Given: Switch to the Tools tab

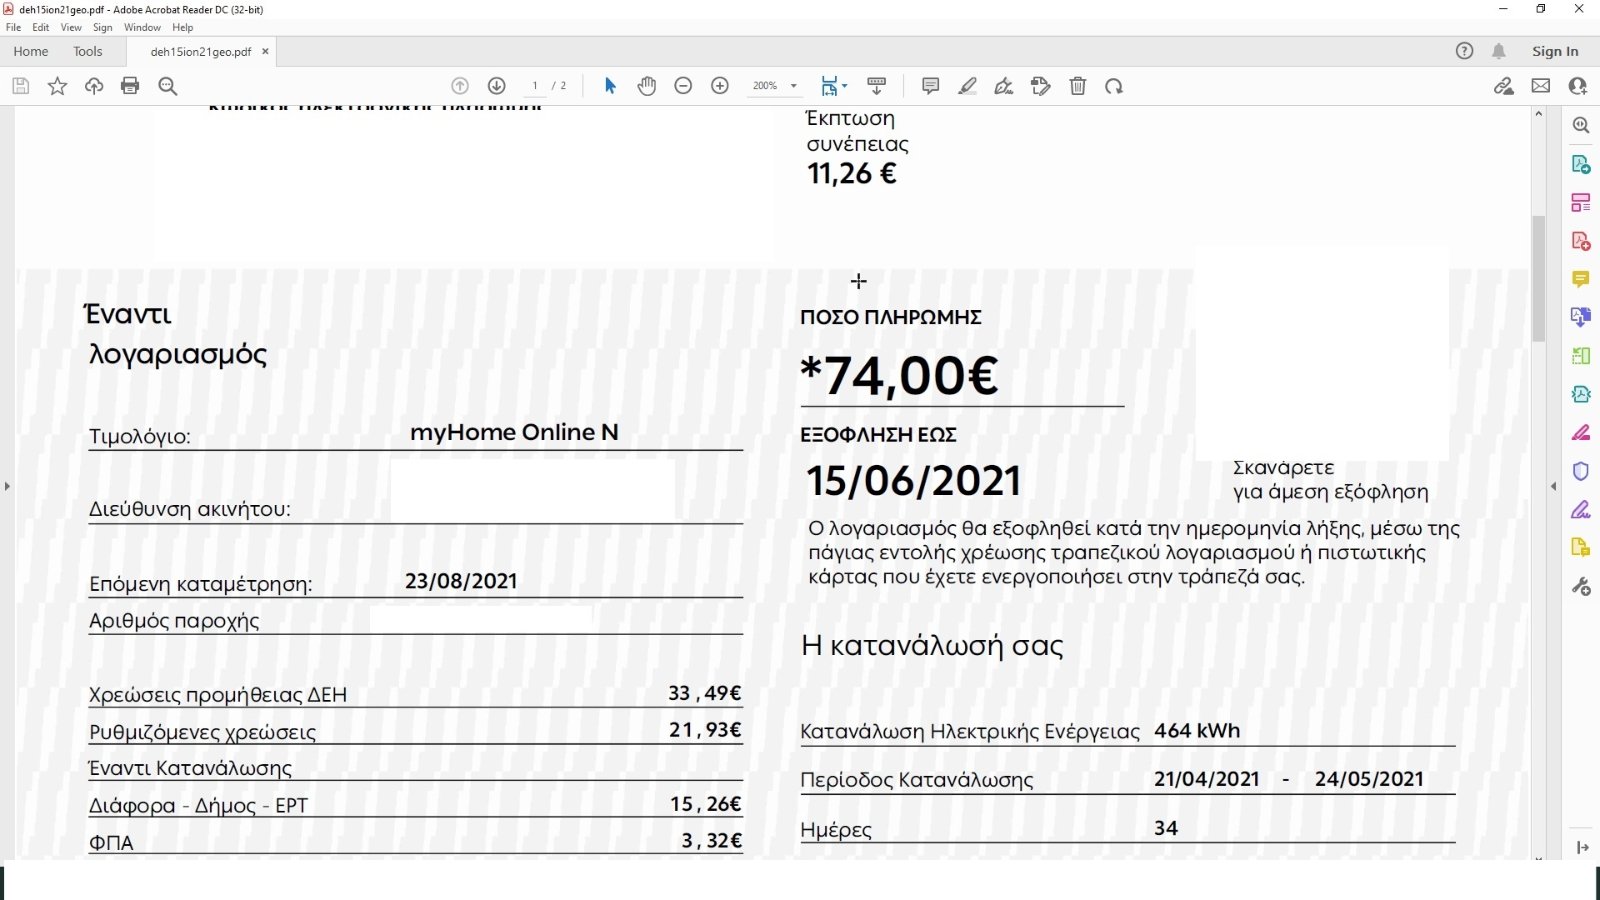Looking at the screenshot, I should pyautogui.click(x=88, y=51).
